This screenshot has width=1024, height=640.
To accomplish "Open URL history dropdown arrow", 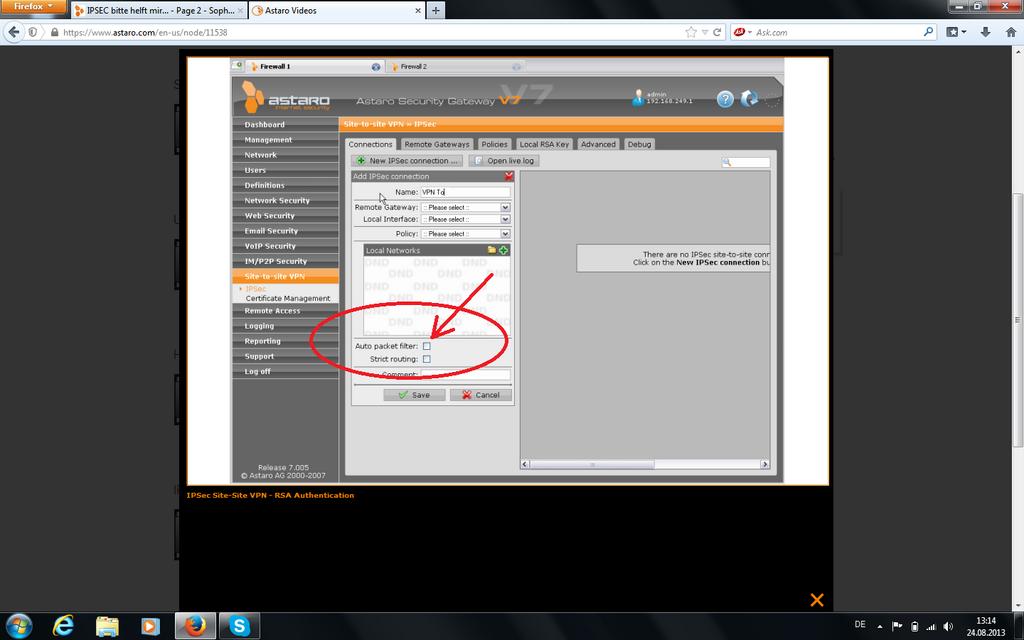I will (705, 32).
